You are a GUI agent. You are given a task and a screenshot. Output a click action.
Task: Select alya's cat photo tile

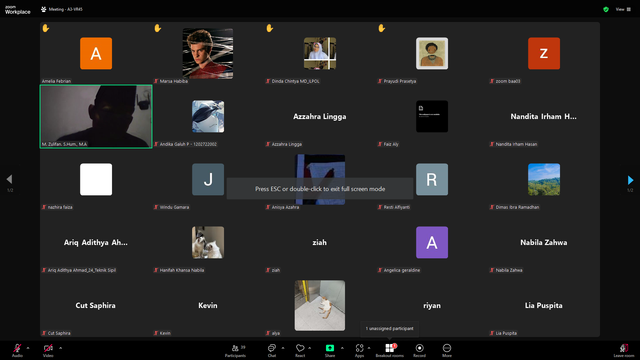coord(320,305)
